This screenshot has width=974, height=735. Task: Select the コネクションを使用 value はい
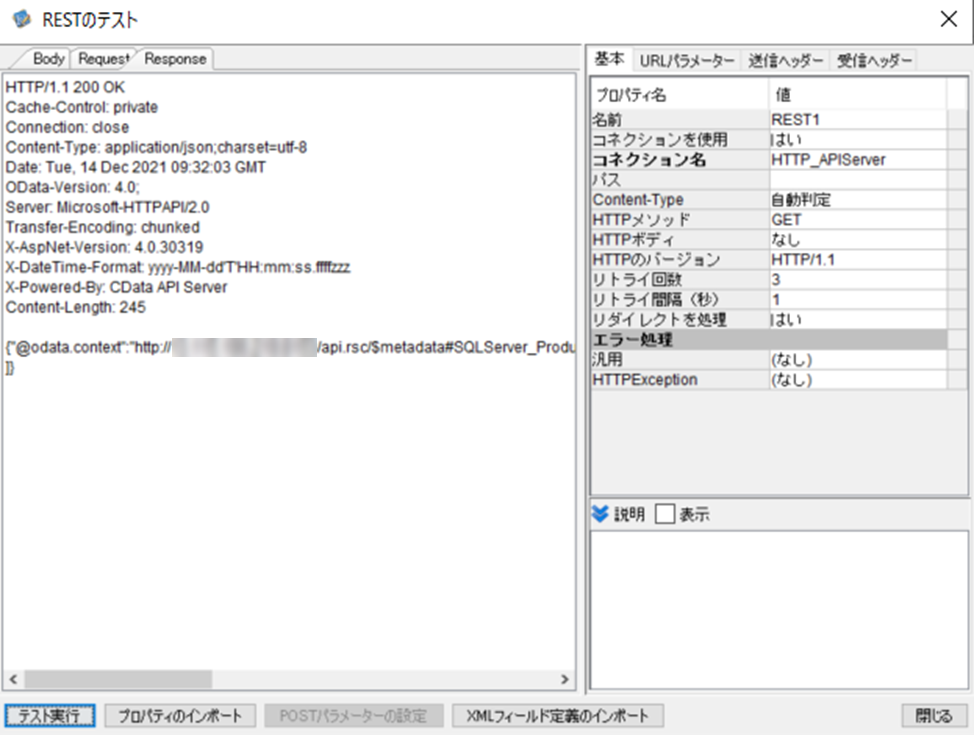pyautogui.click(x=858, y=139)
